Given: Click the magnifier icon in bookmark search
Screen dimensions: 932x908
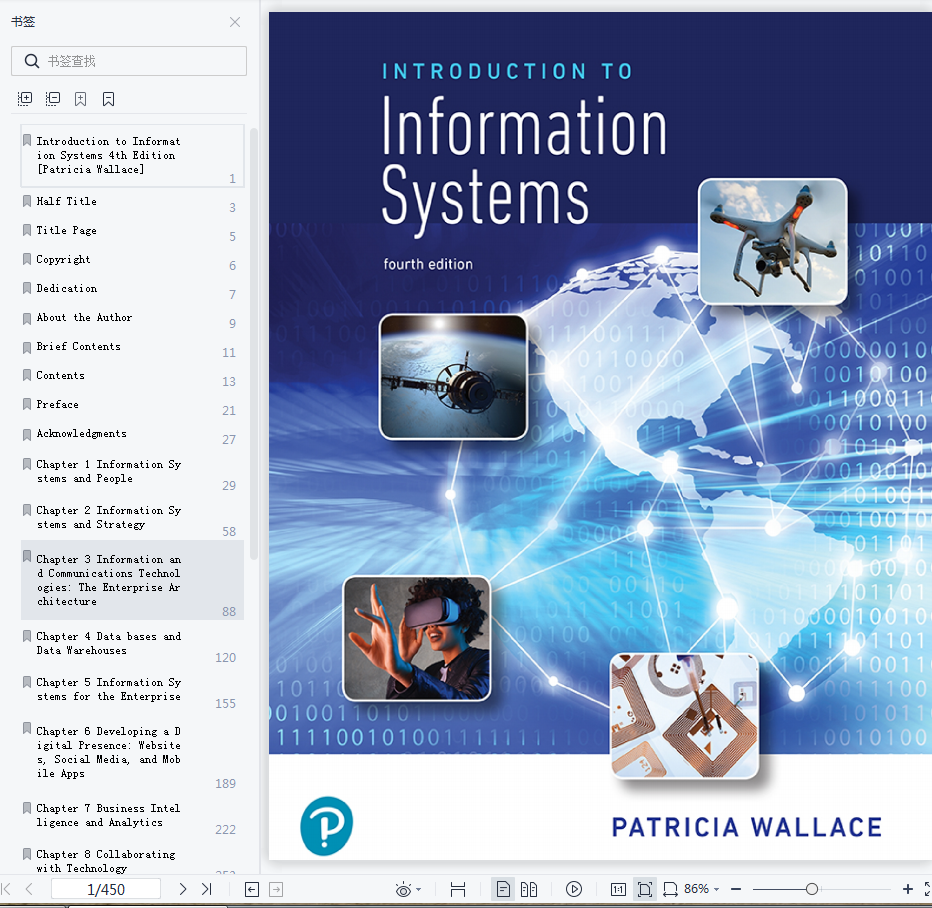Looking at the screenshot, I should [32, 61].
